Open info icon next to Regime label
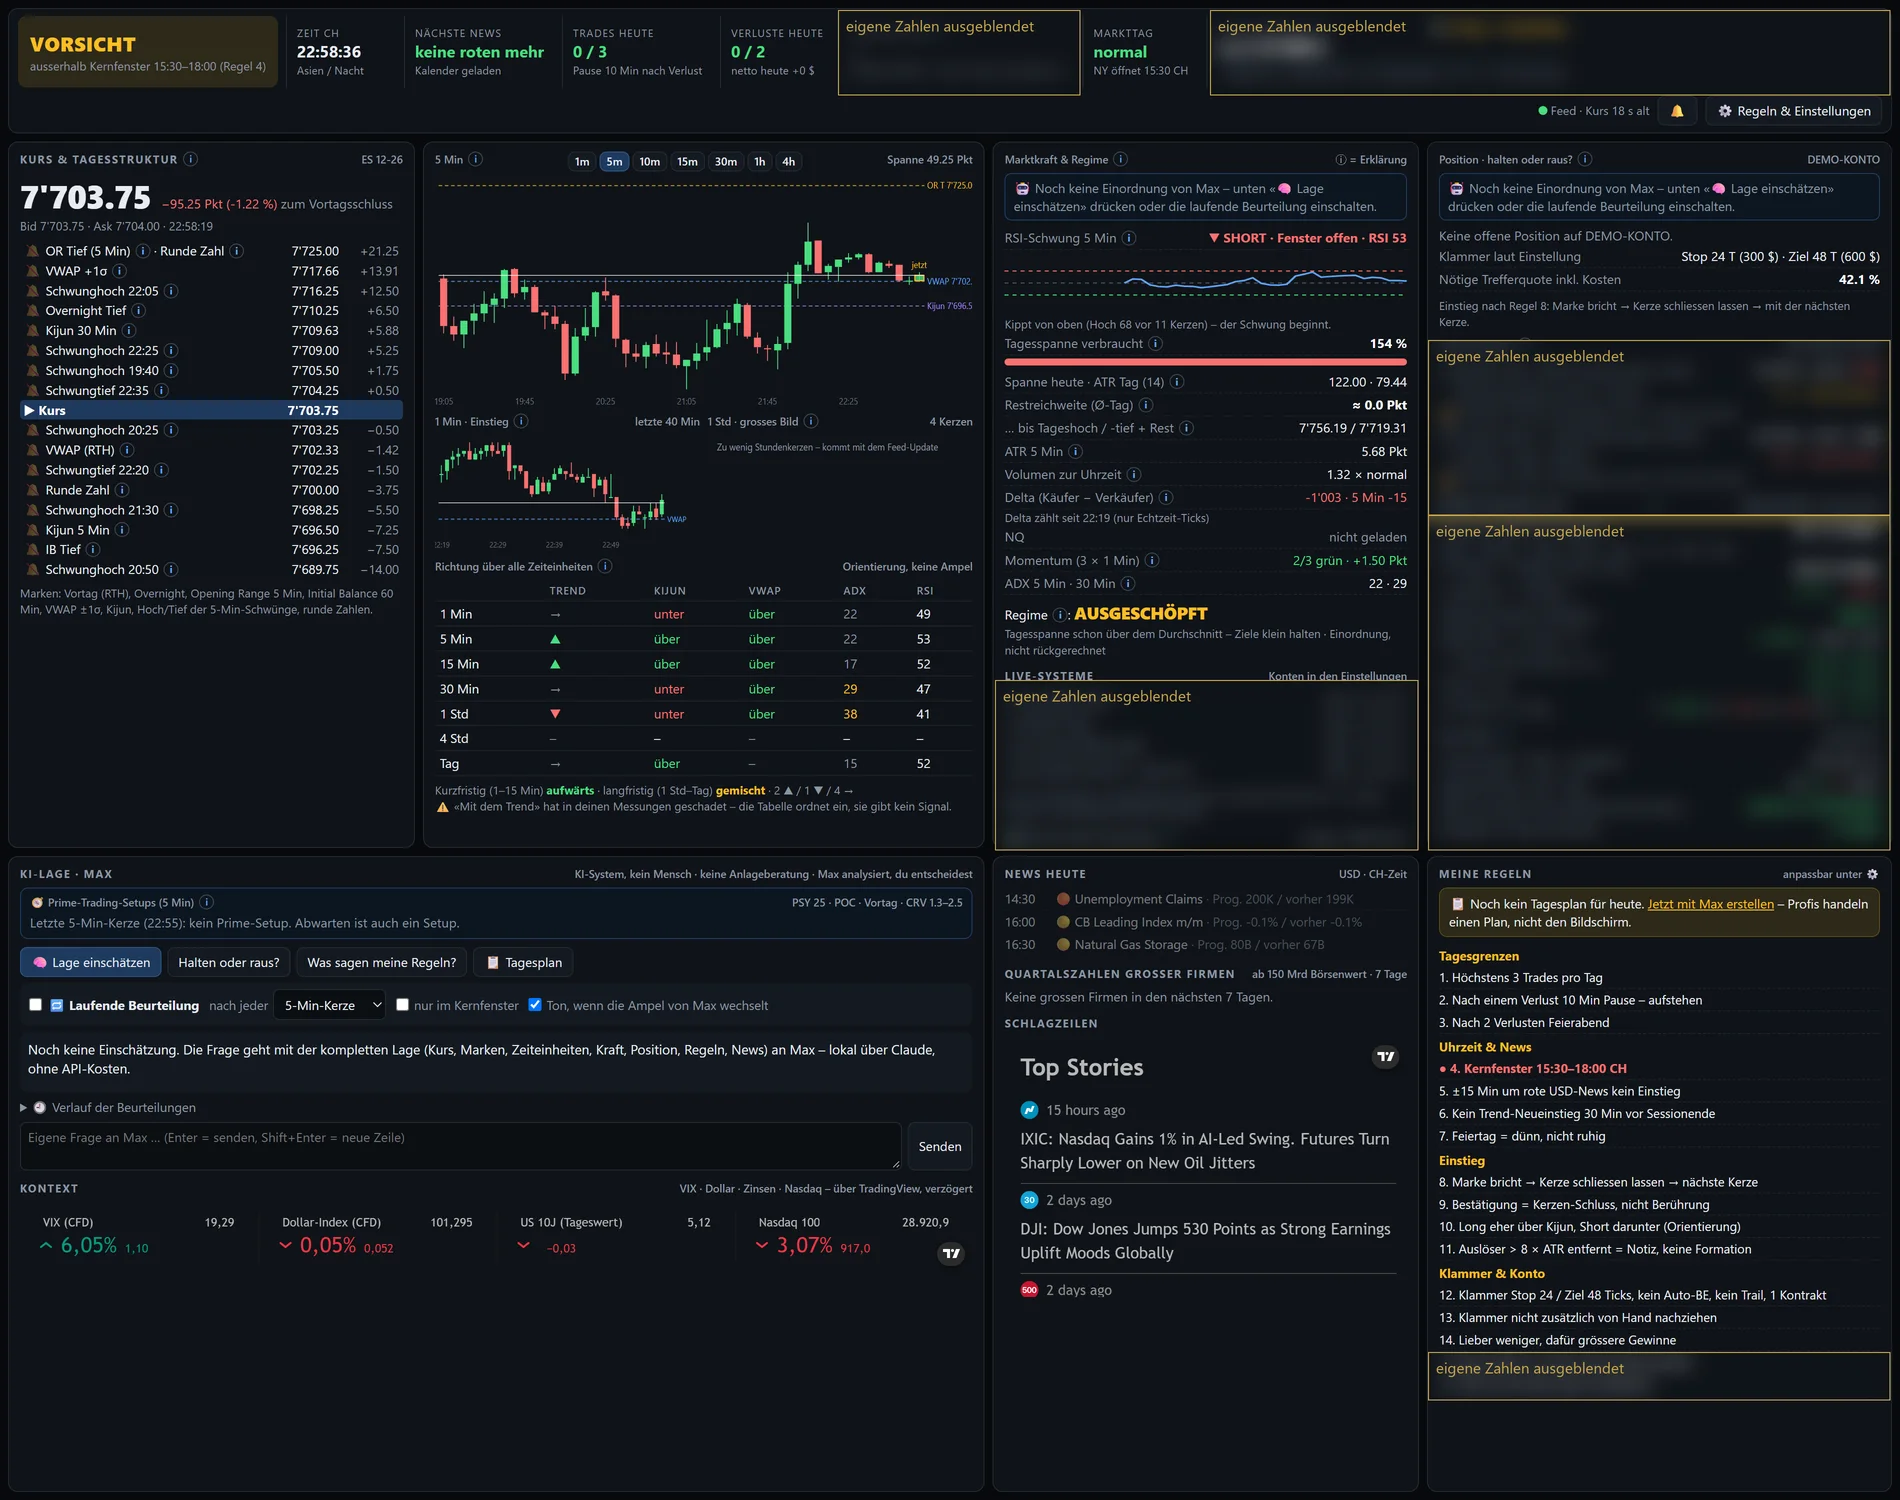The height and width of the screenshot is (1500, 1900). point(1062,615)
